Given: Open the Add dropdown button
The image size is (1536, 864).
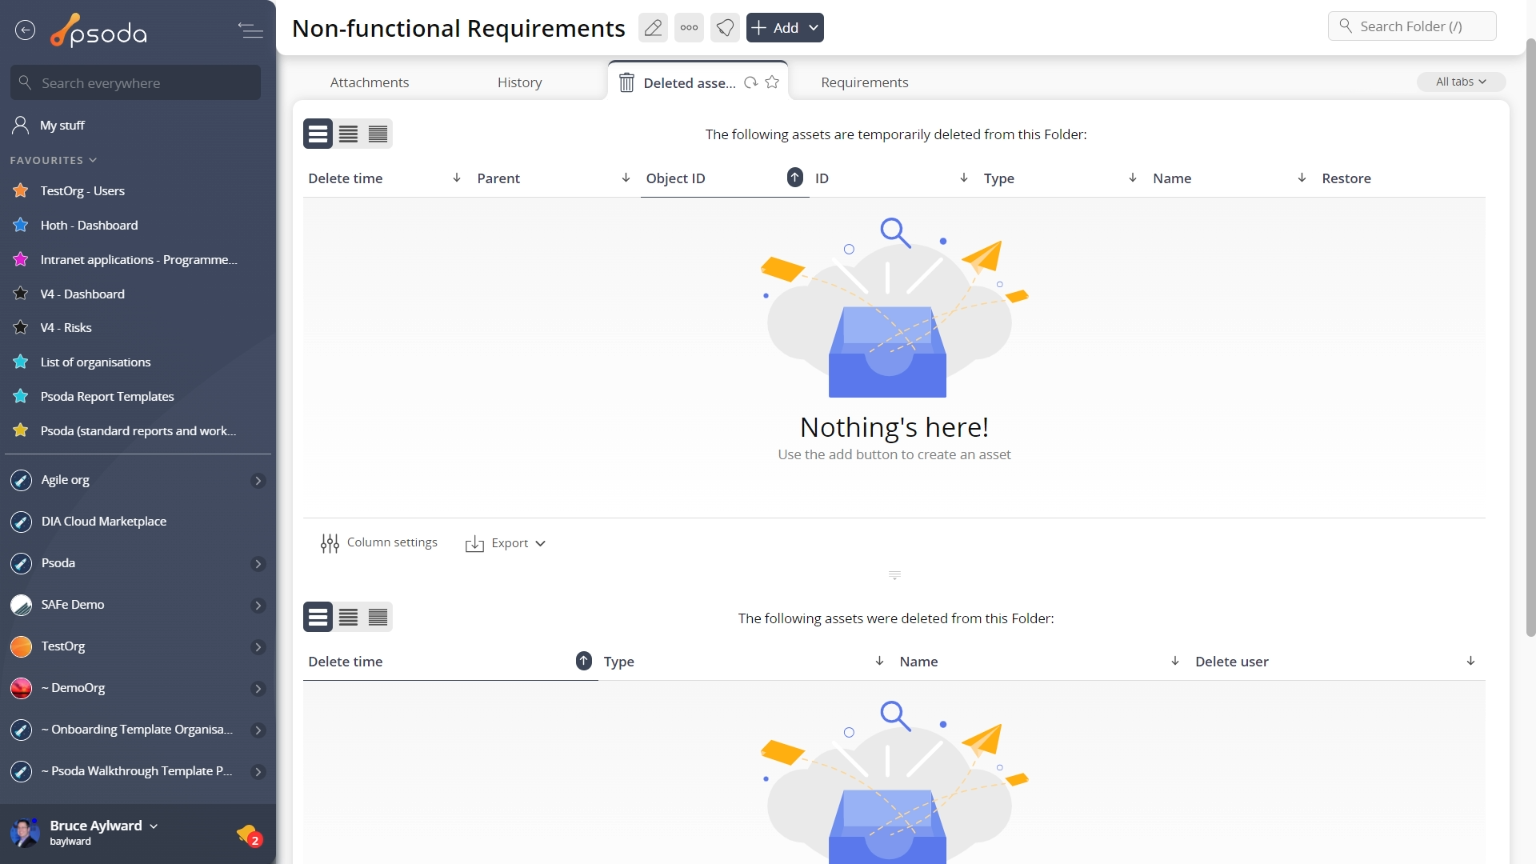Looking at the screenshot, I should 785,28.
